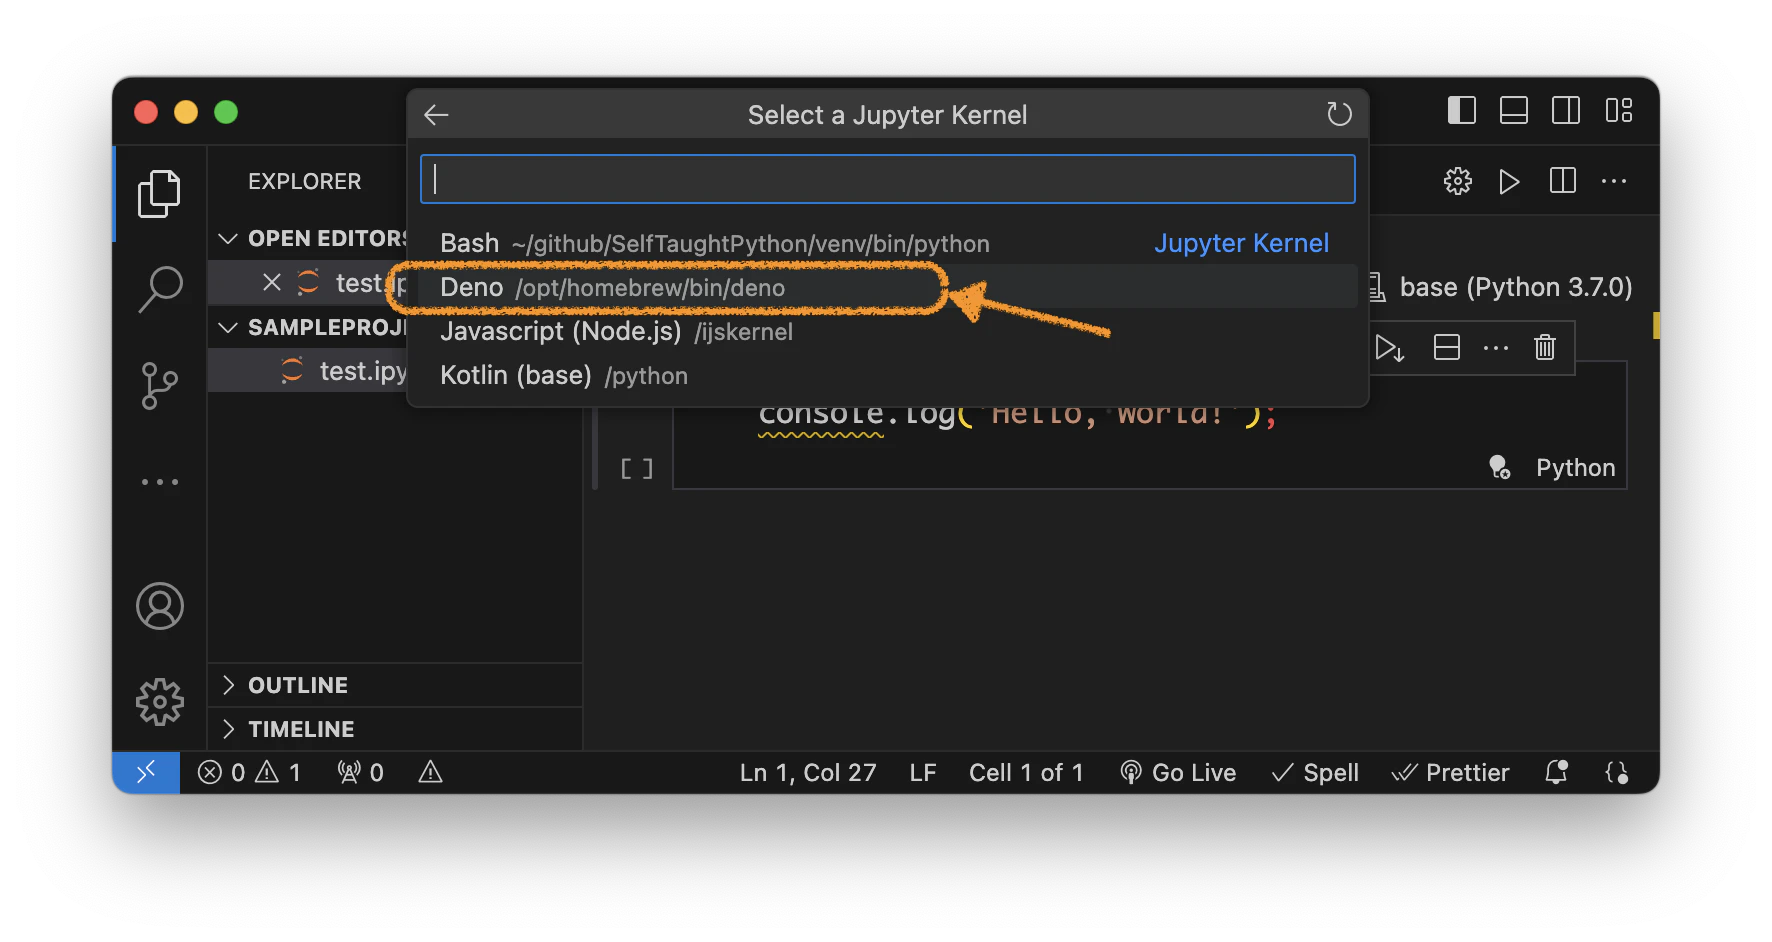Viewport: 1772px width, 942px height.
Task: Customize layout from title bar
Action: point(1619,110)
